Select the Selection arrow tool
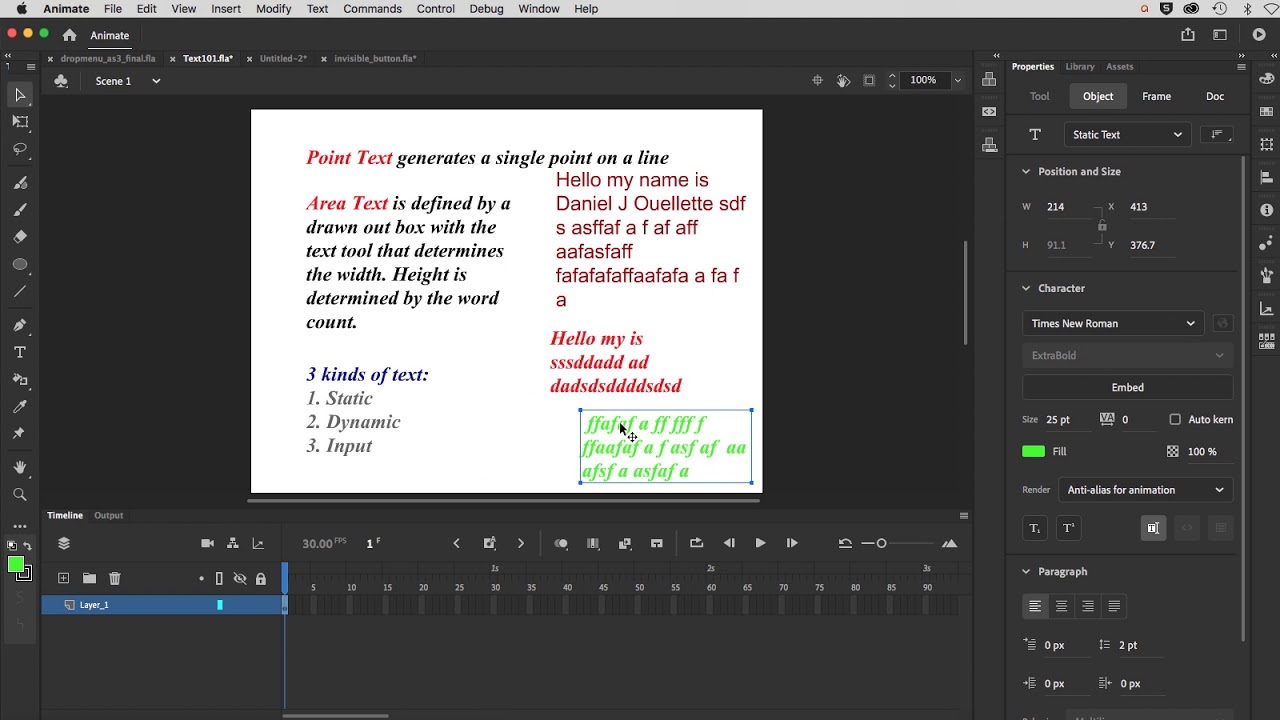1280x720 pixels. click(20, 95)
